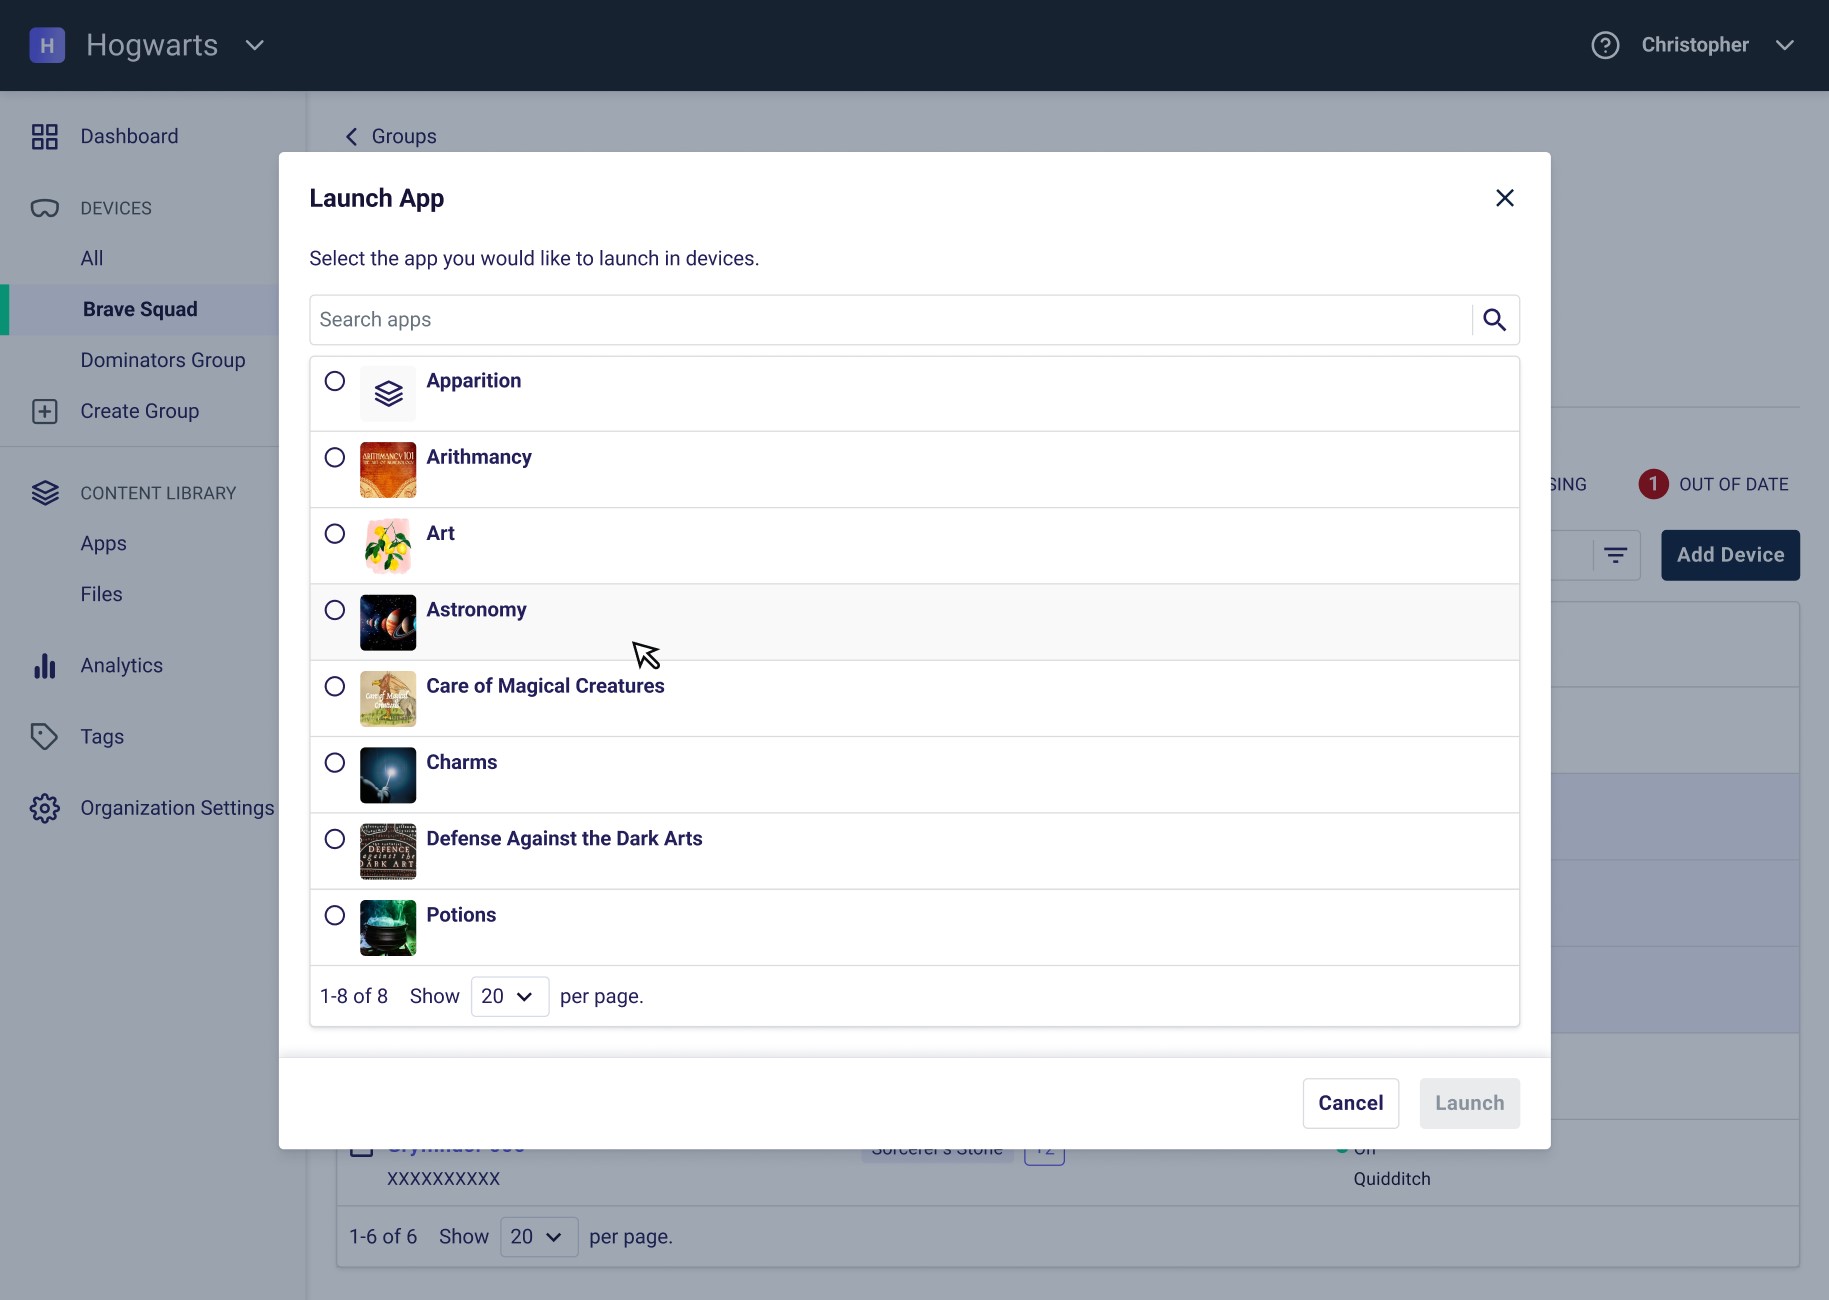Click the Analytics bar chart icon

pos(45,665)
